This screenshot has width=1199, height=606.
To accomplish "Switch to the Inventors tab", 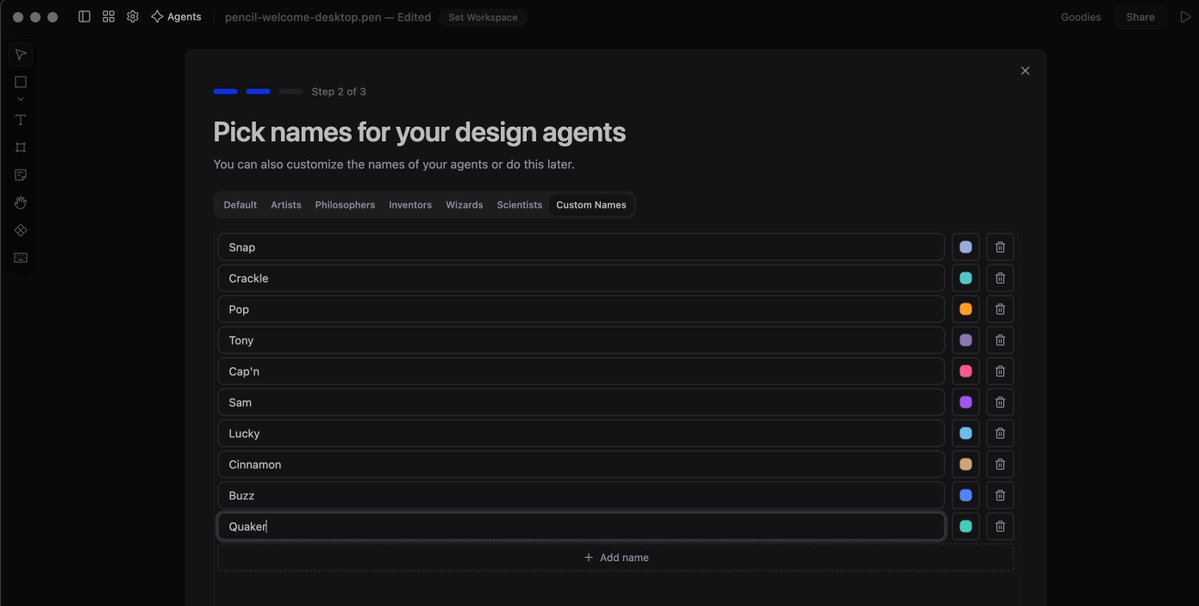I will tap(410, 205).
